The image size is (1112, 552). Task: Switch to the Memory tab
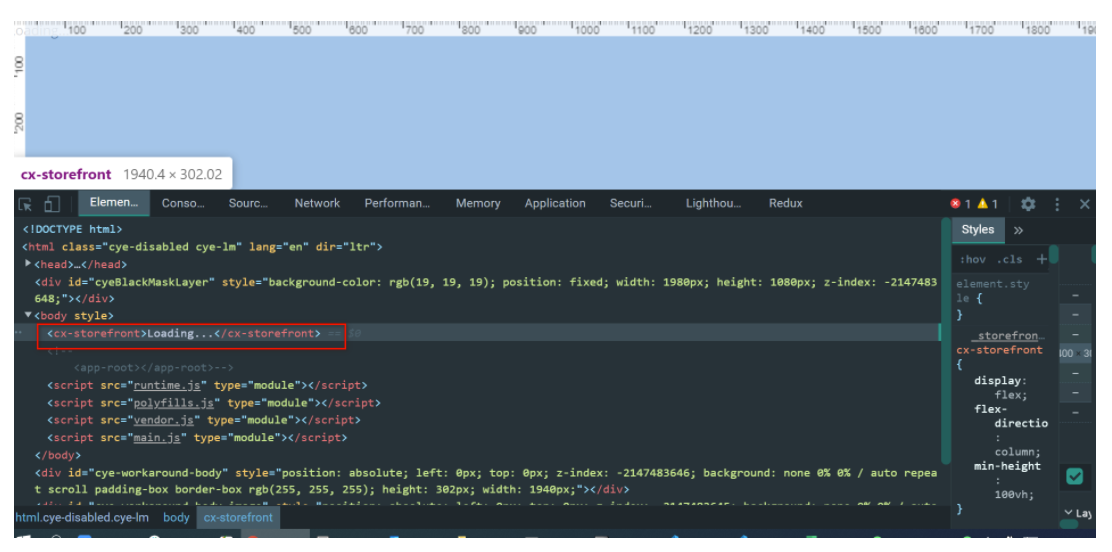click(478, 203)
